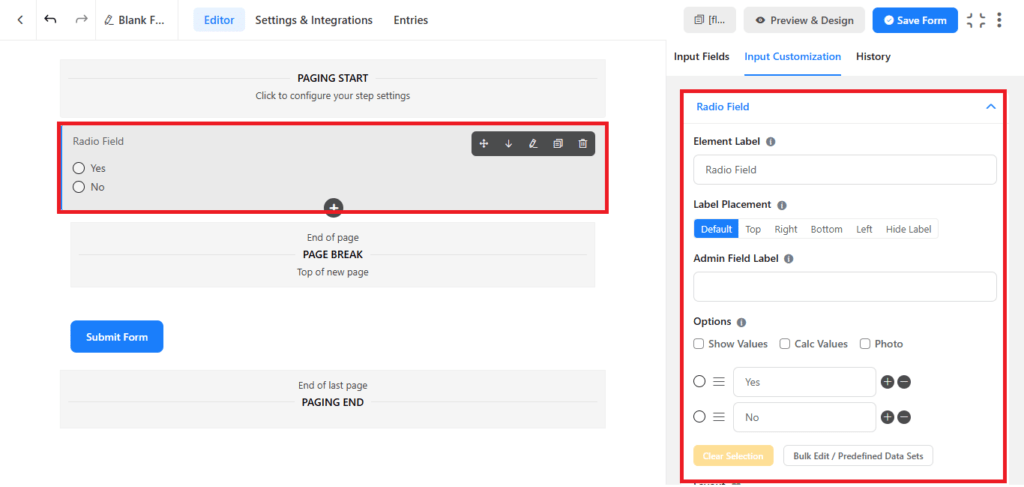Click the Clear Selection button
This screenshot has height=487, width=1024.
click(x=733, y=456)
